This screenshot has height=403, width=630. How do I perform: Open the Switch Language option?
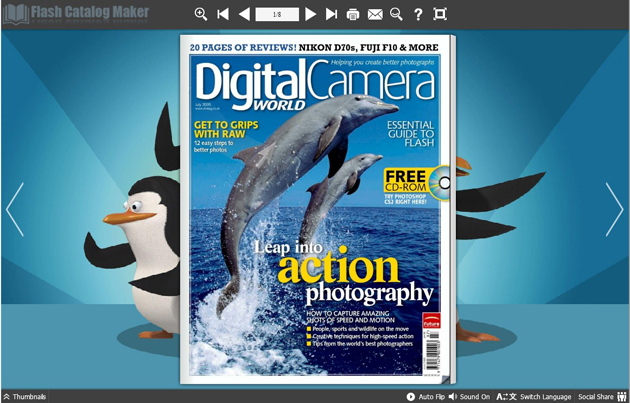(x=534, y=397)
